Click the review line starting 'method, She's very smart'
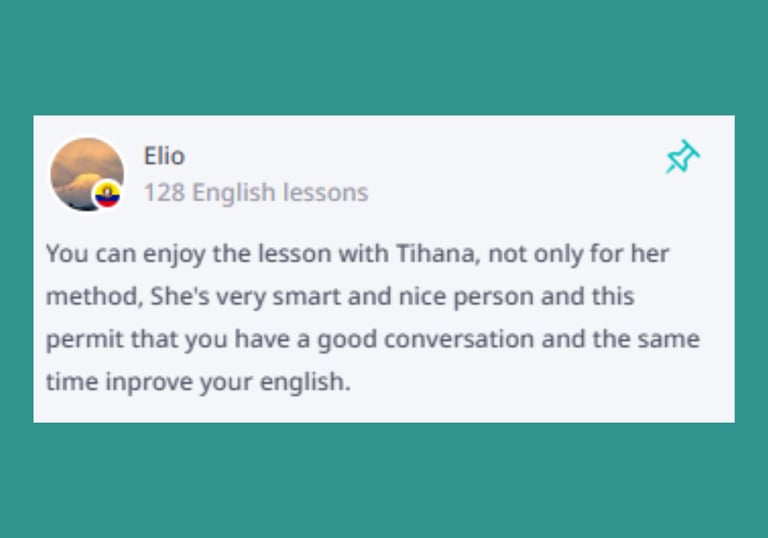This screenshot has height=538, width=768. 340,297
